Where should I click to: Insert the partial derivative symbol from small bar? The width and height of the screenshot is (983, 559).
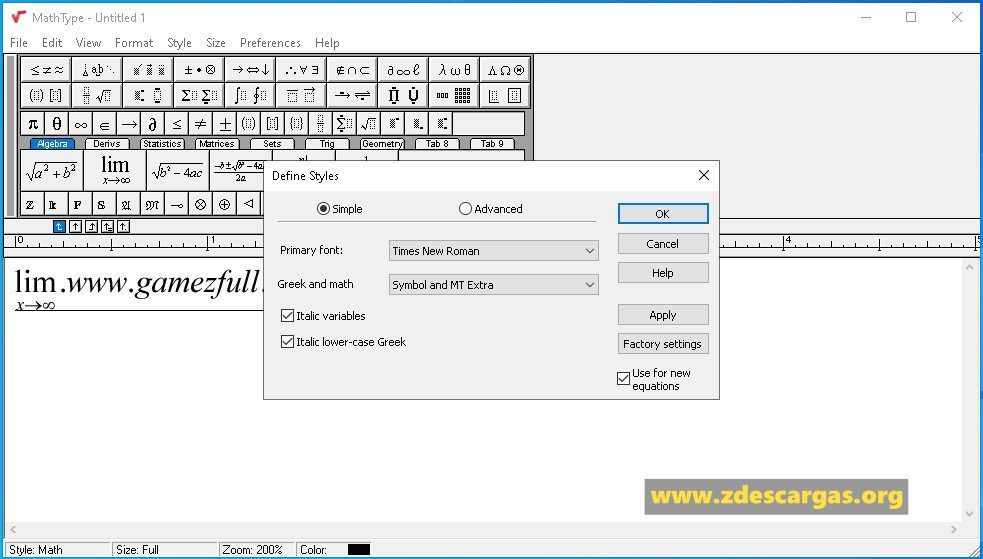point(152,123)
